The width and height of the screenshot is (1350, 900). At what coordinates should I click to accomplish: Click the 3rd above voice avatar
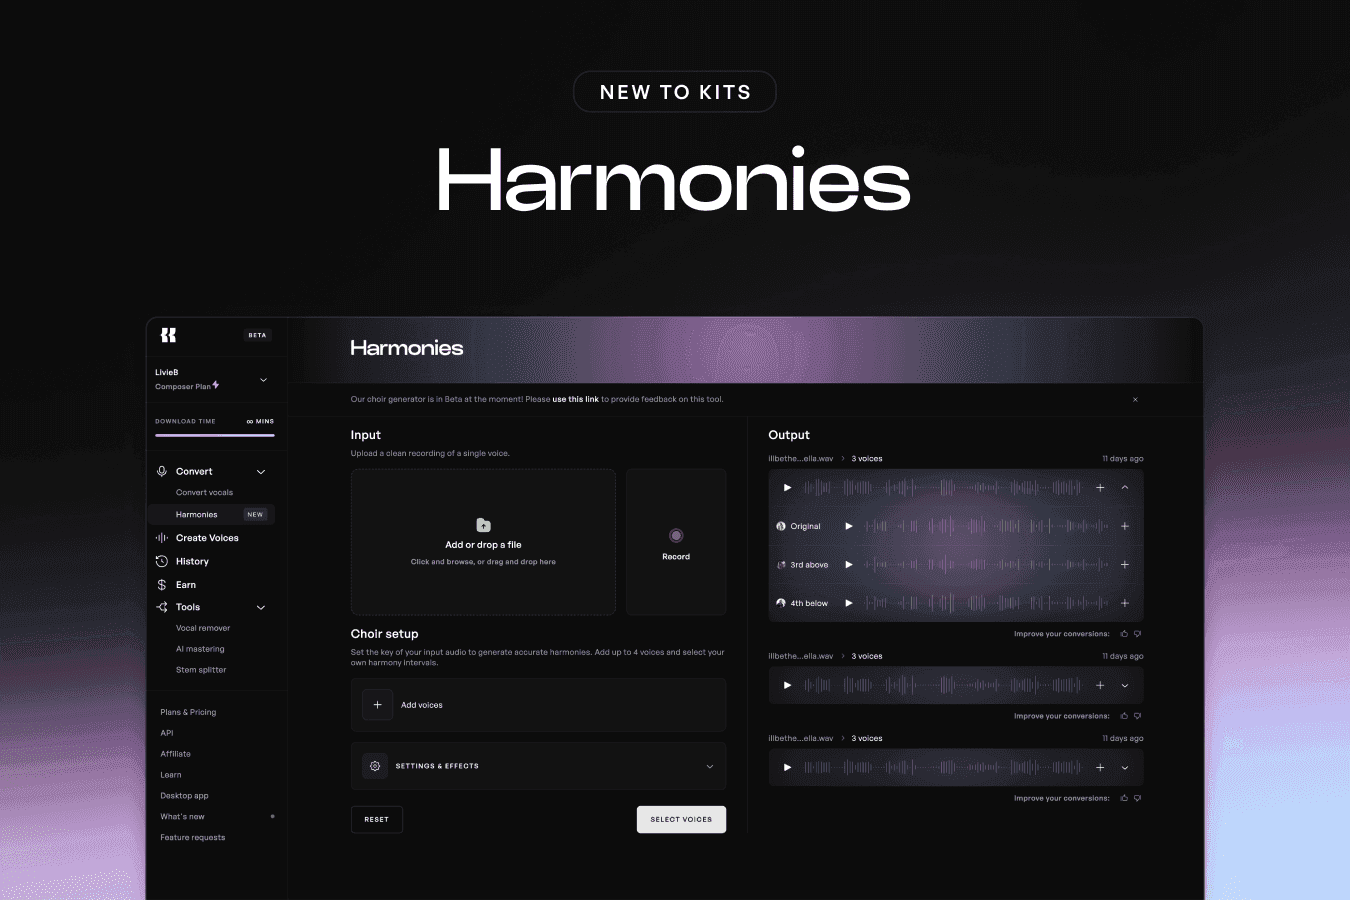(x=781, y=565)
